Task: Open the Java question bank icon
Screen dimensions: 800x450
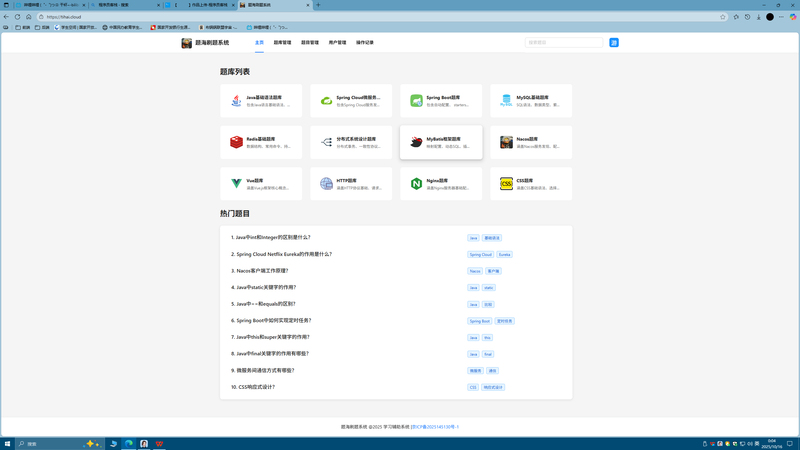Action: 236,101
